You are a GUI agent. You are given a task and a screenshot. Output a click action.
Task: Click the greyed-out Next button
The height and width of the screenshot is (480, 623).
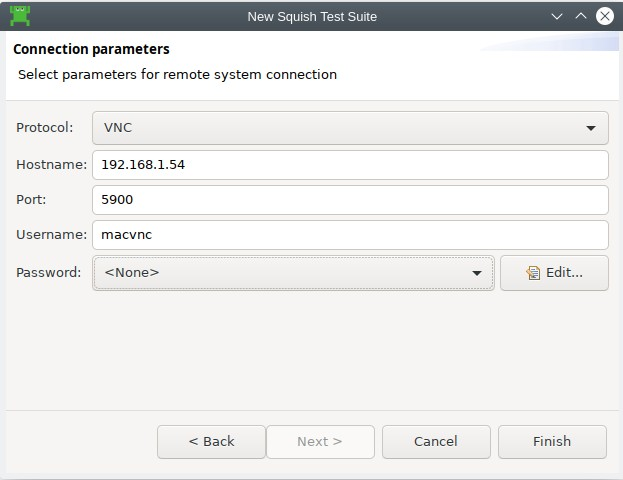point(320,441)
